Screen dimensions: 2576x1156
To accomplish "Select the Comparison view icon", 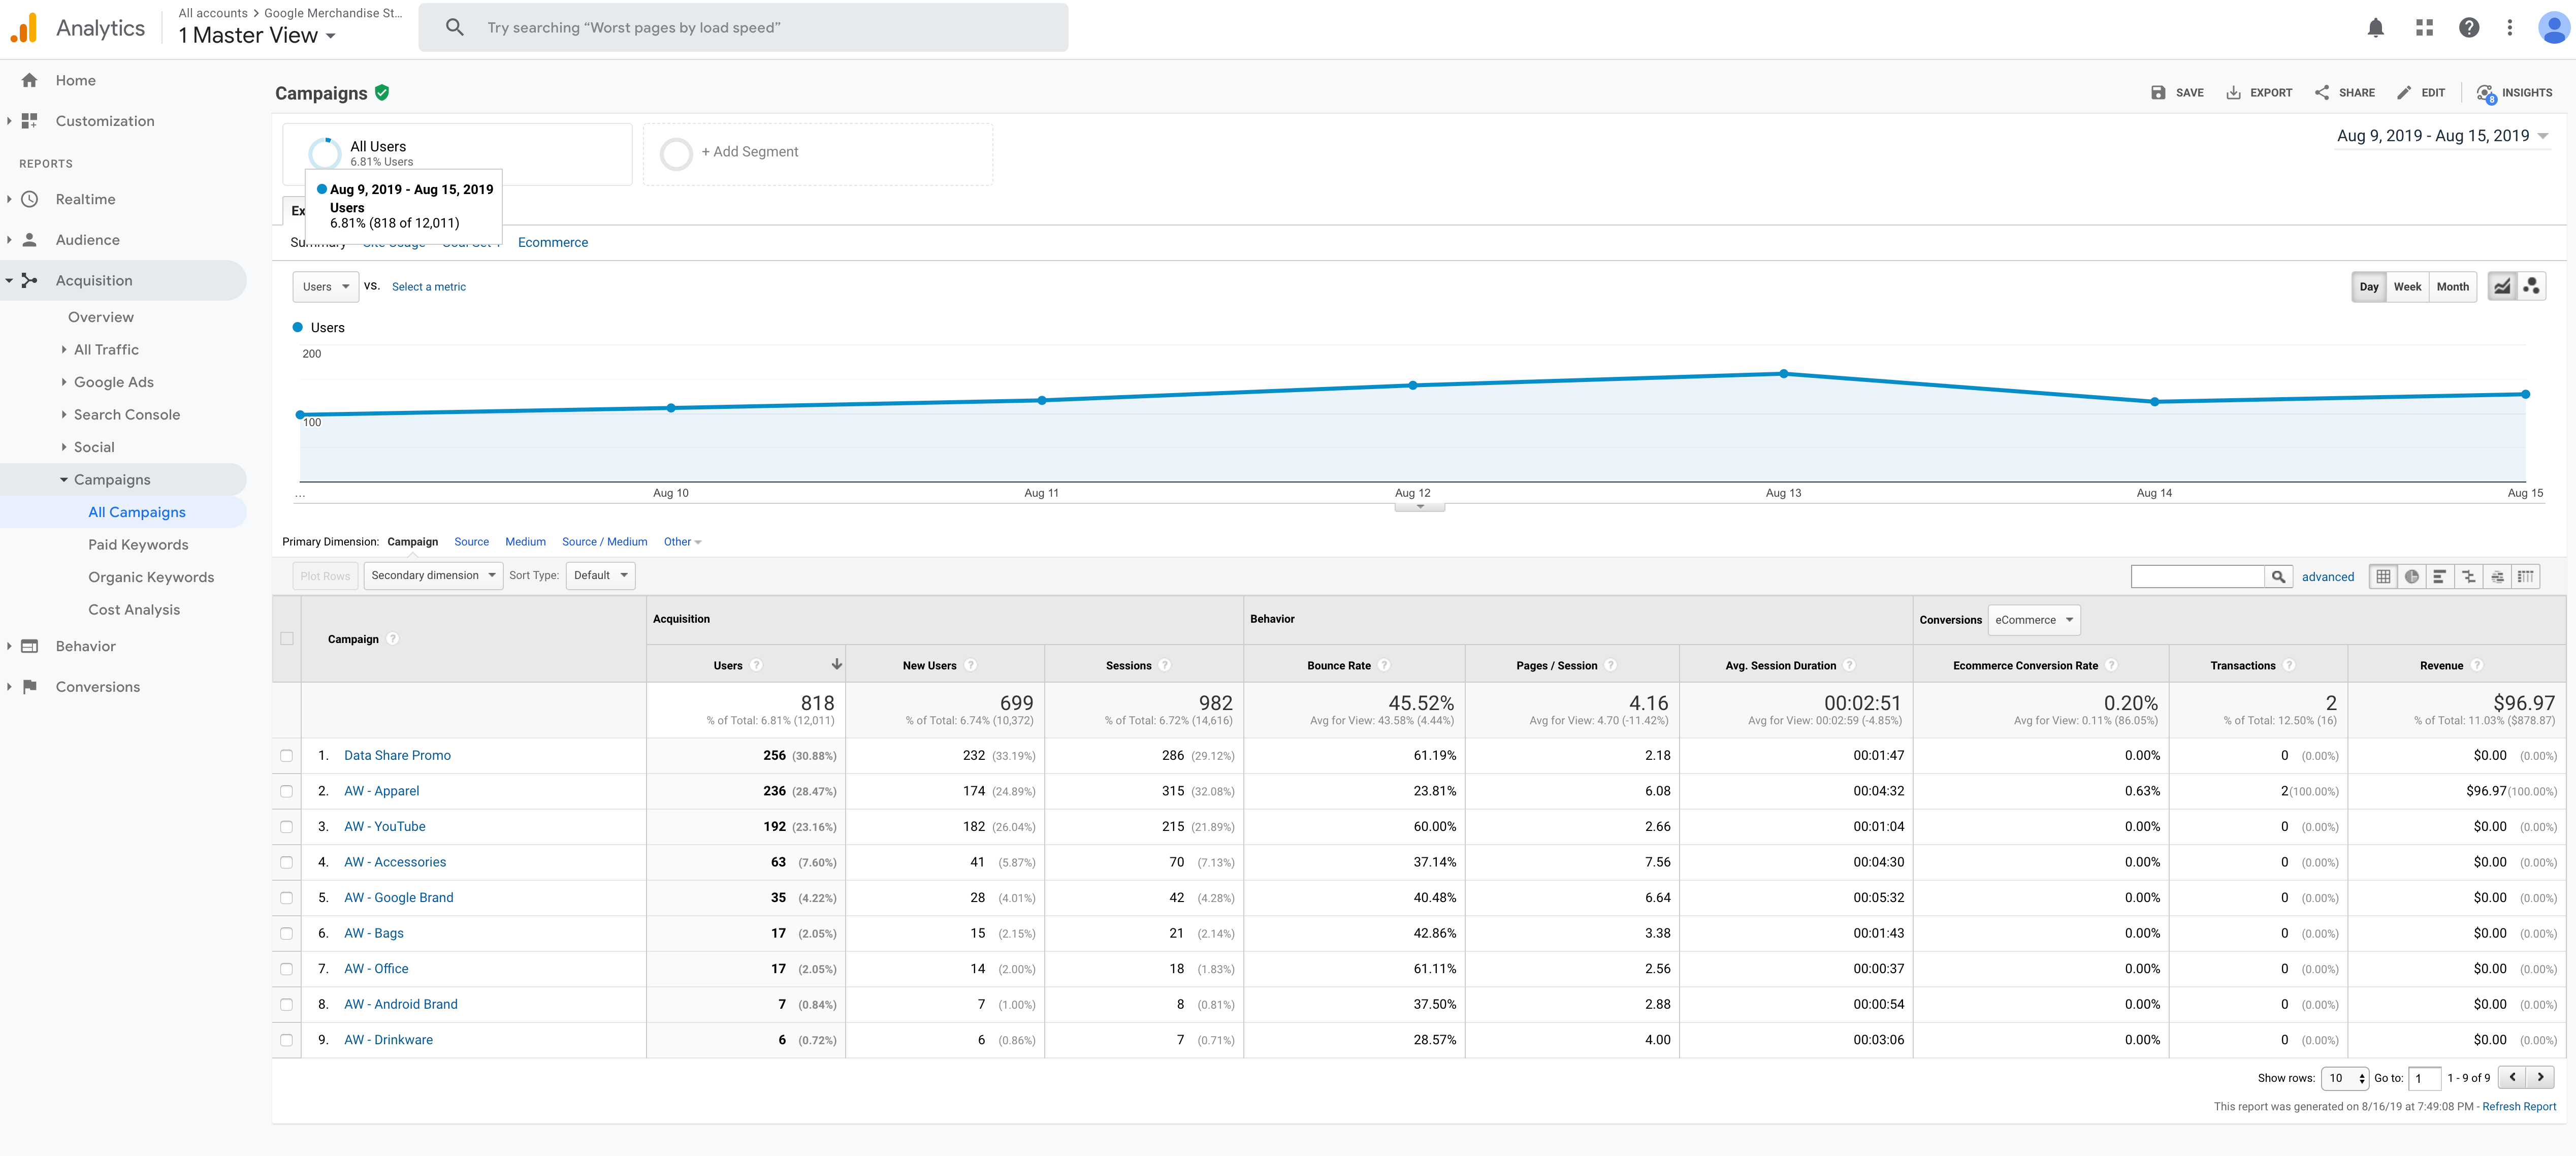I will 2468,577.
